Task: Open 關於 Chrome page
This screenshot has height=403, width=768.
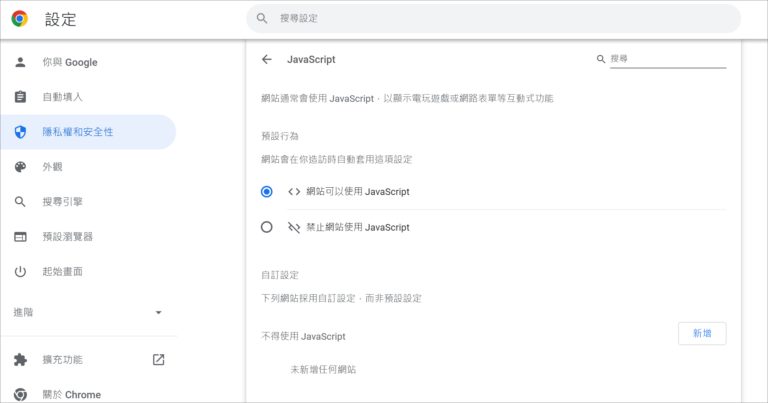Action: 71,394
